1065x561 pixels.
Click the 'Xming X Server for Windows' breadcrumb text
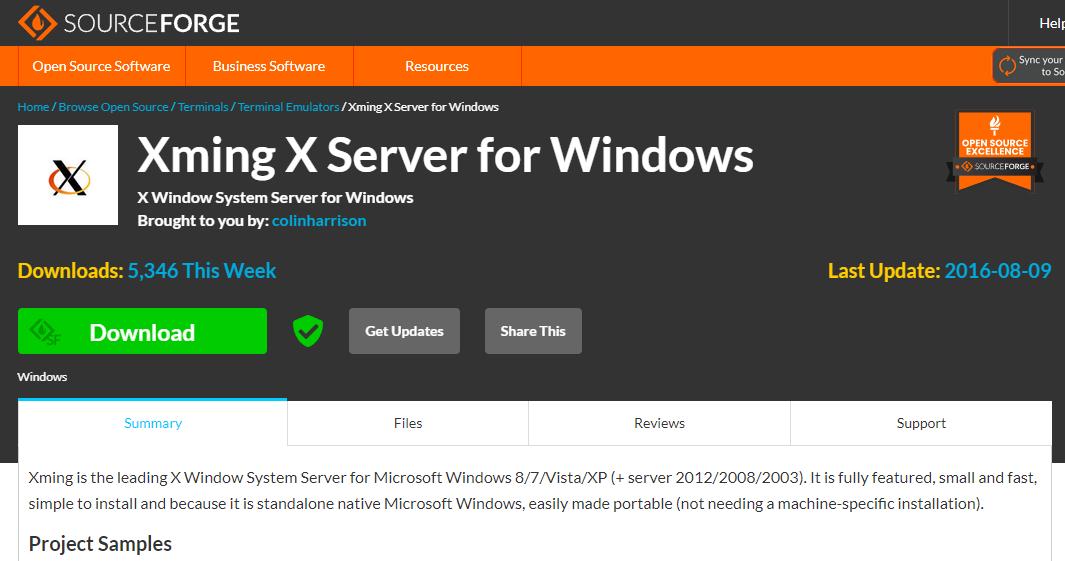click(423, 107)
